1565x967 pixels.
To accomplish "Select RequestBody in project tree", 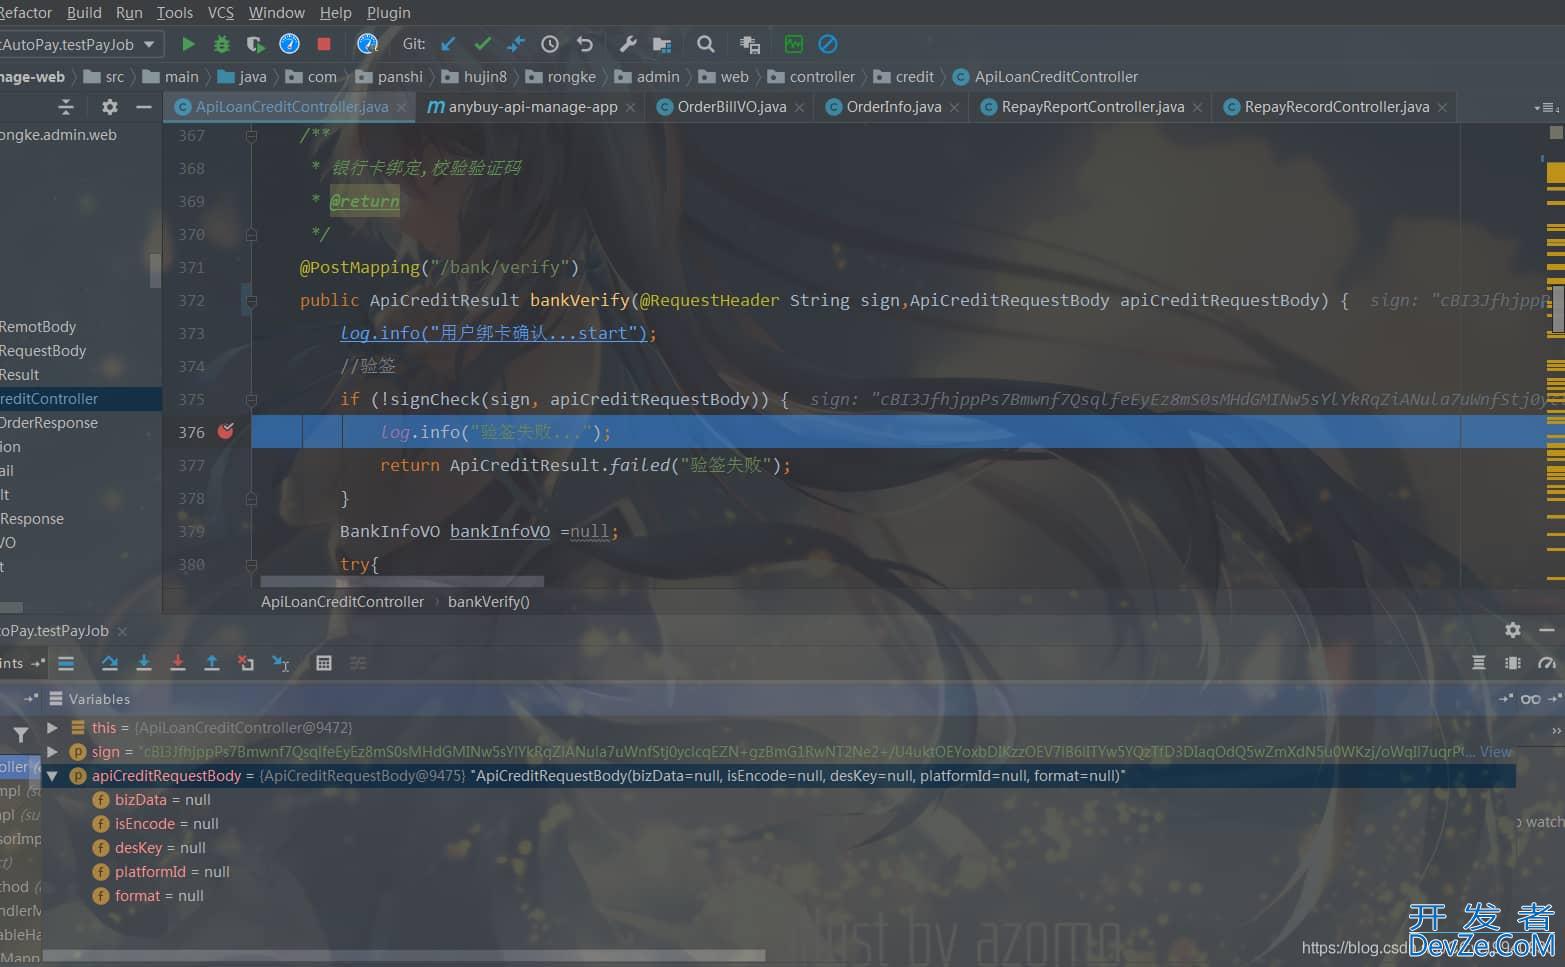I will (x=43, y=350).
